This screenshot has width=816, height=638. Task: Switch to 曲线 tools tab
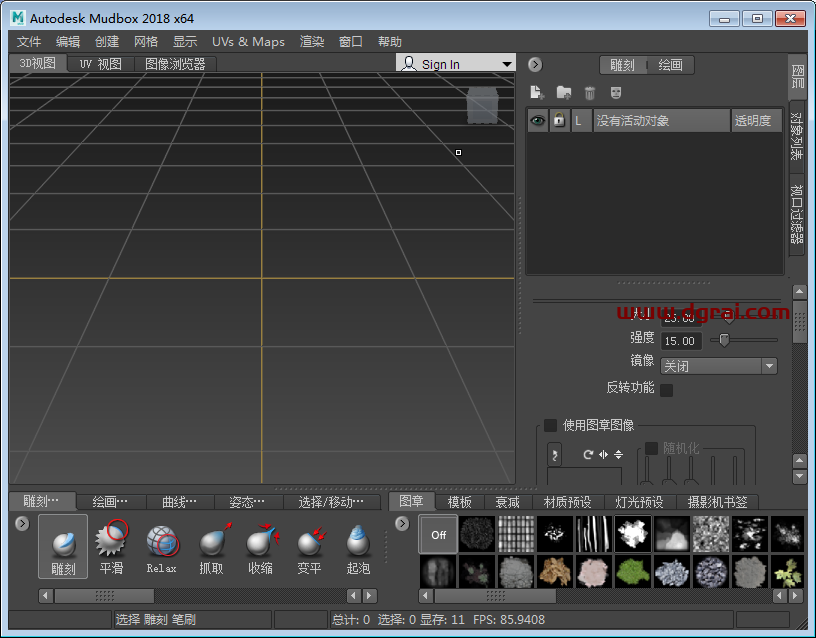(x=180, y=502)
